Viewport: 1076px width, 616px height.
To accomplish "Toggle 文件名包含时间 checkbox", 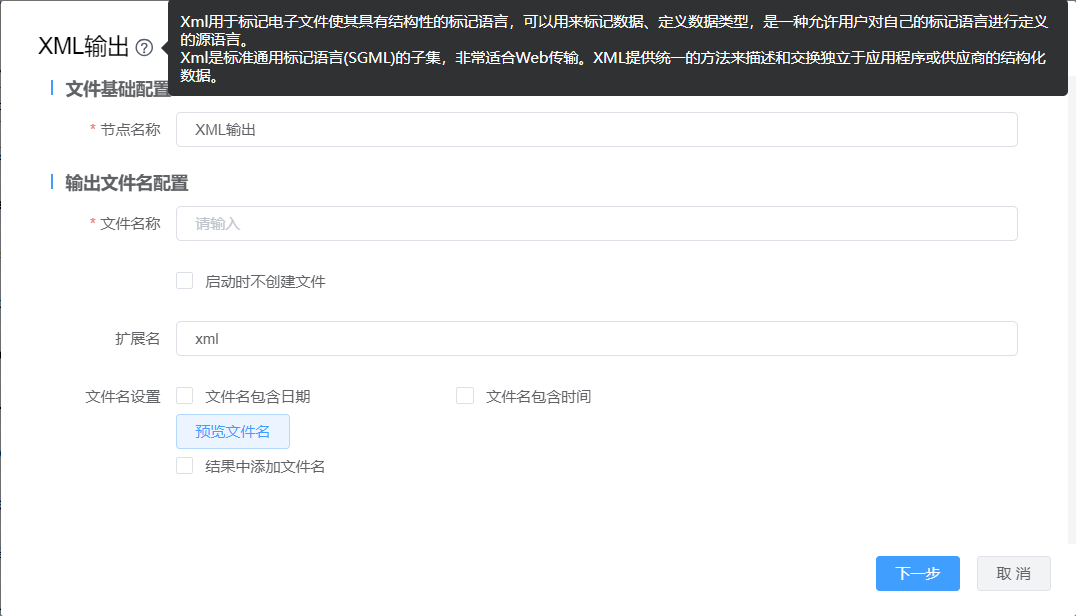I will coord(465,396).
